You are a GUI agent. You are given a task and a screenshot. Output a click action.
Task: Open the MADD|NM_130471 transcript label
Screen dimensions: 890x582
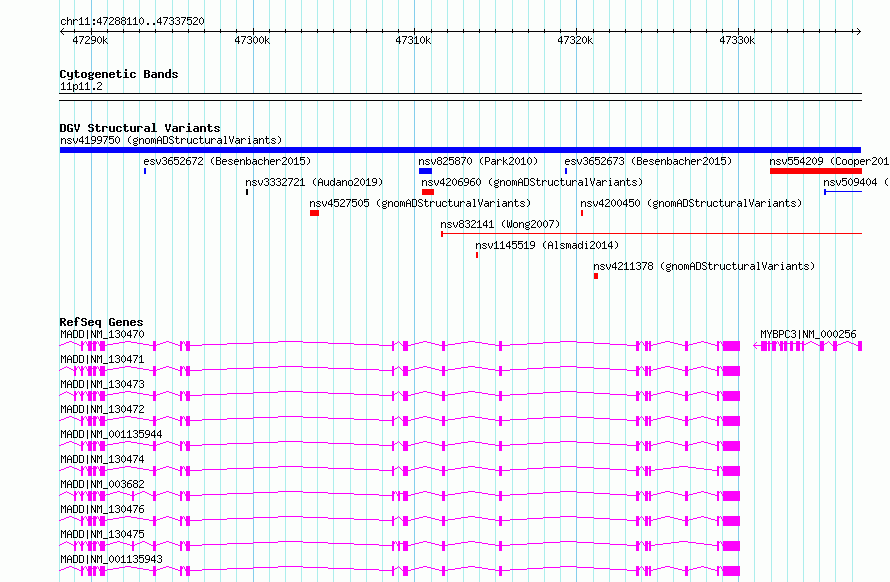point(102,359)
